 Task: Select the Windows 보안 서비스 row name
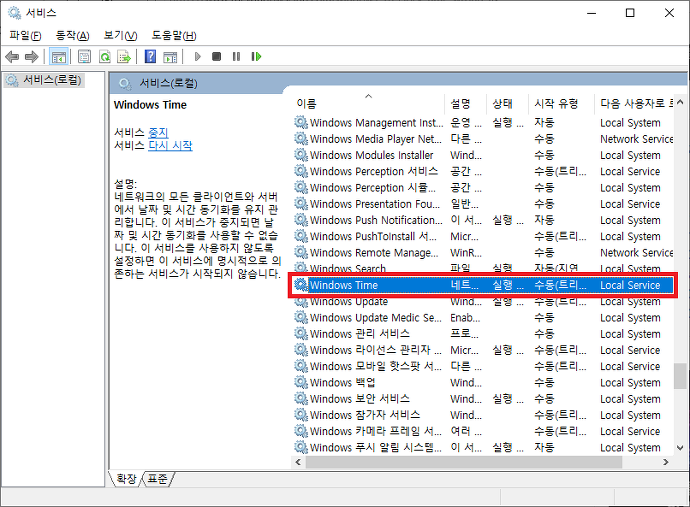pos(360,399)
